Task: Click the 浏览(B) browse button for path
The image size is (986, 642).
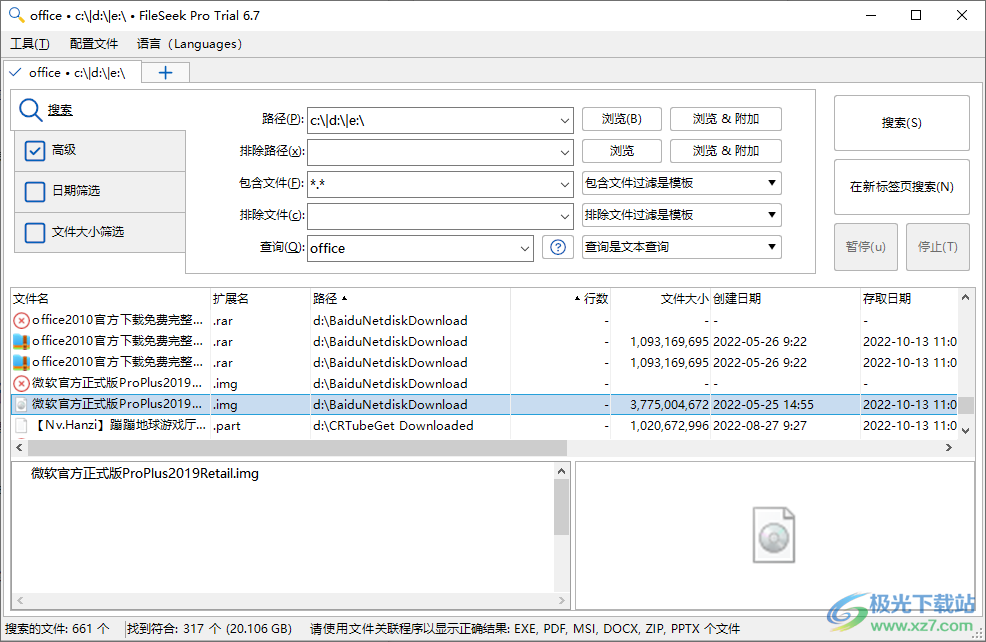Action: 621,119
